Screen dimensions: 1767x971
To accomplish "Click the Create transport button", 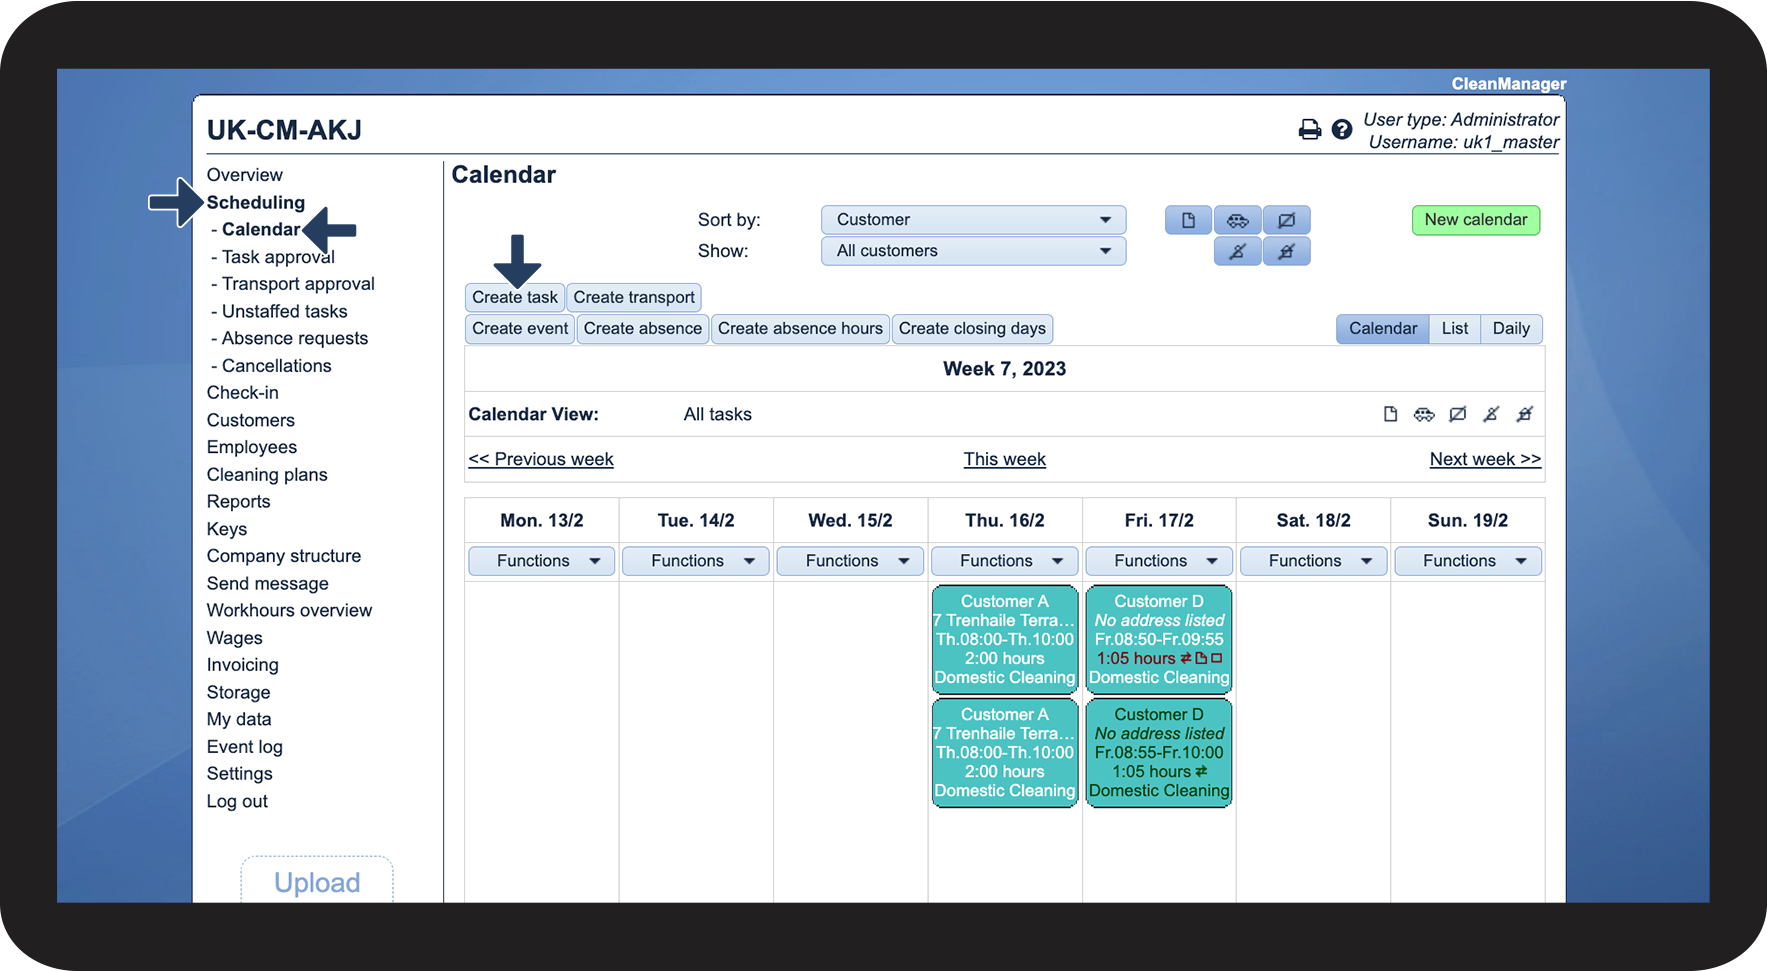I will pyautogui.click(x=634, y=298).
